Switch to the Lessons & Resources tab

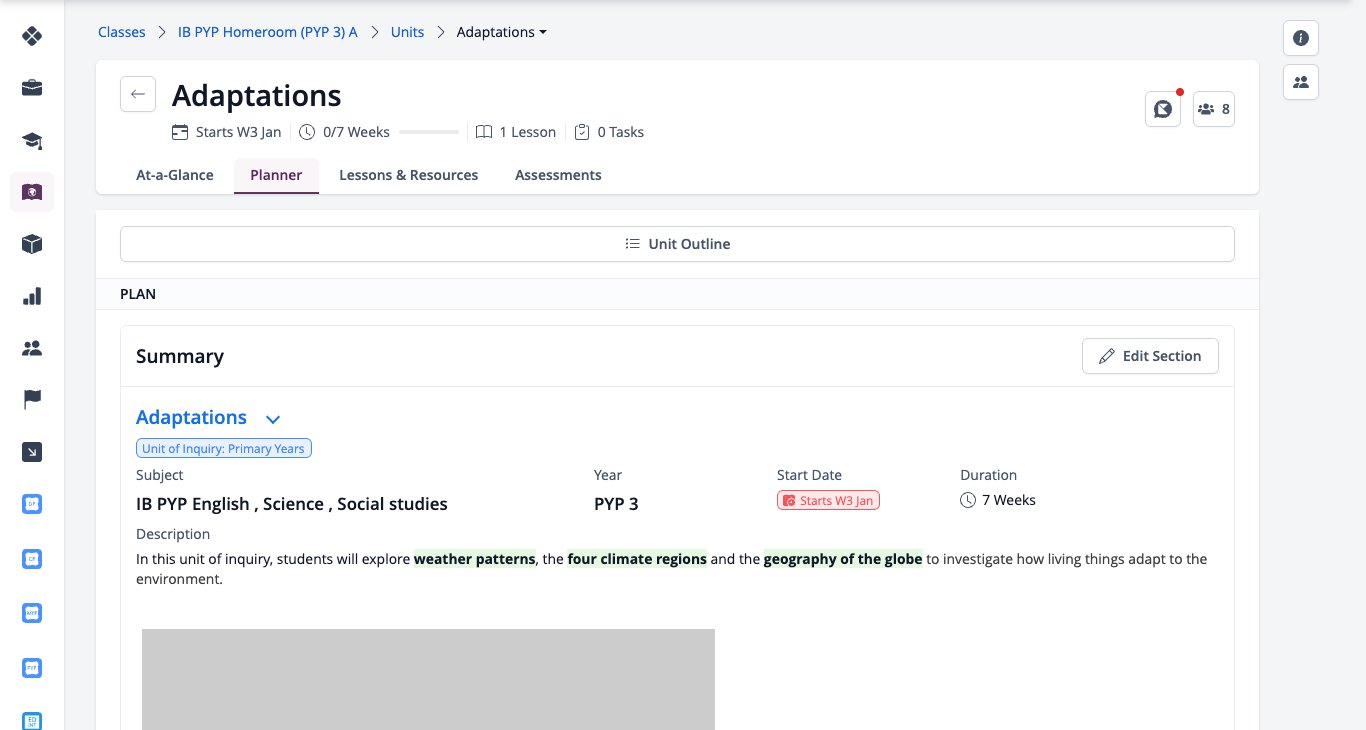point(408,175)
